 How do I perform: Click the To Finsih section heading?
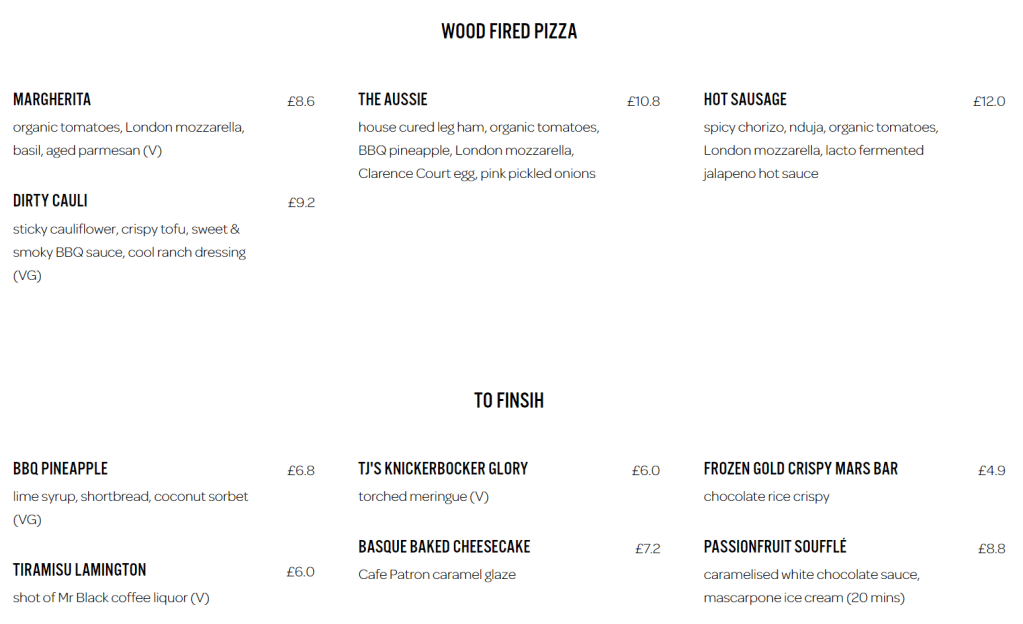tap(509, 401)
